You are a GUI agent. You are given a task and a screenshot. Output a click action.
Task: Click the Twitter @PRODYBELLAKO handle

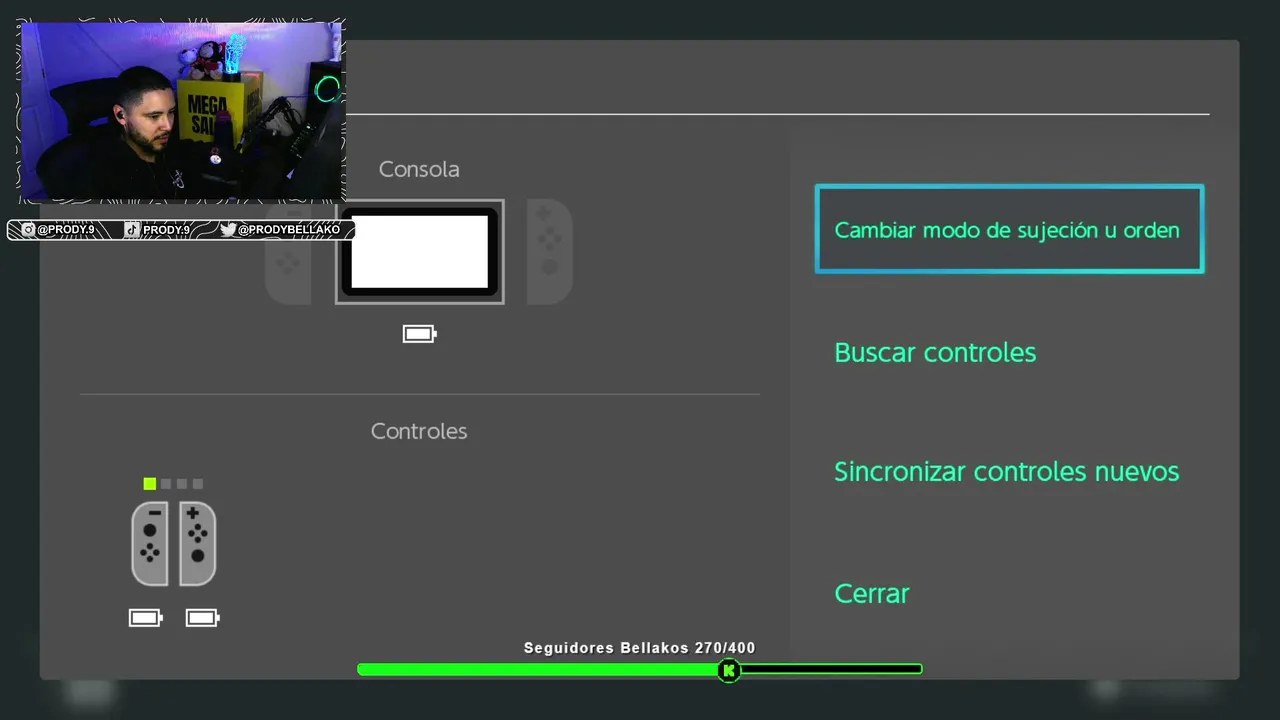pyautogui.click(x=280, y=230)
